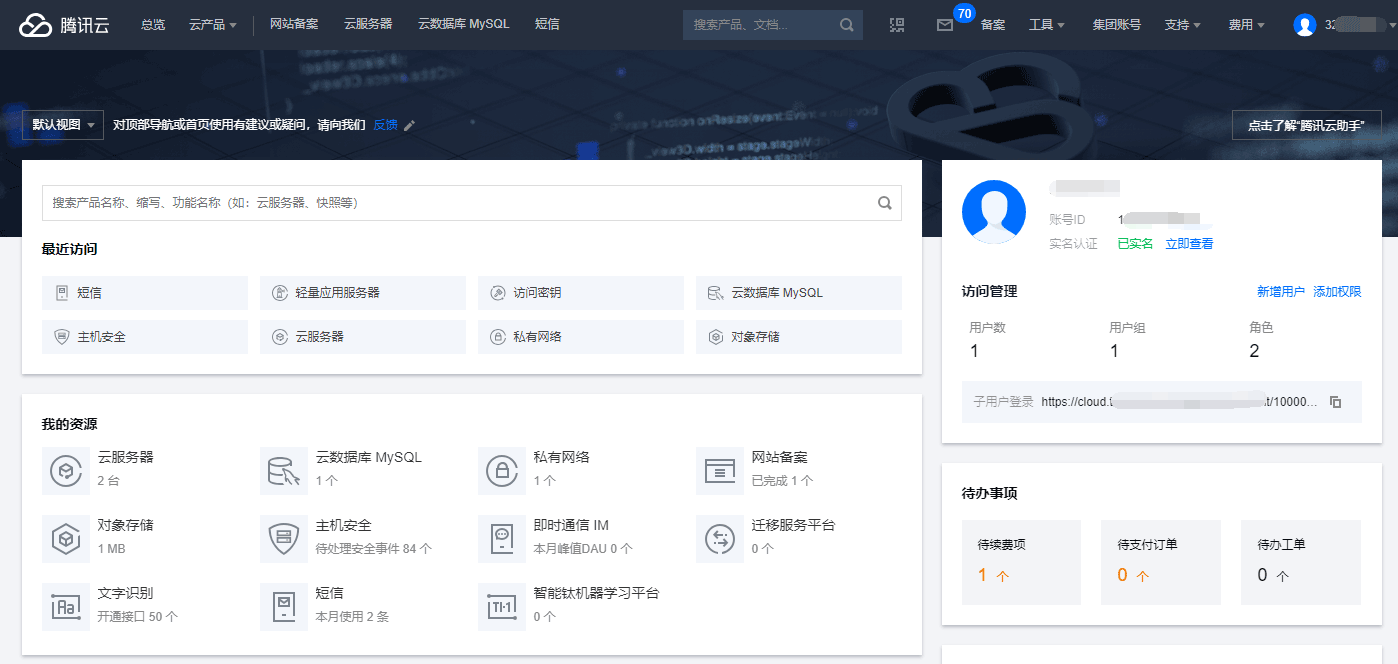Viewport: 1398px width, 664px height.
Task: Click the user avatar in top bar
Action: 1304,25
